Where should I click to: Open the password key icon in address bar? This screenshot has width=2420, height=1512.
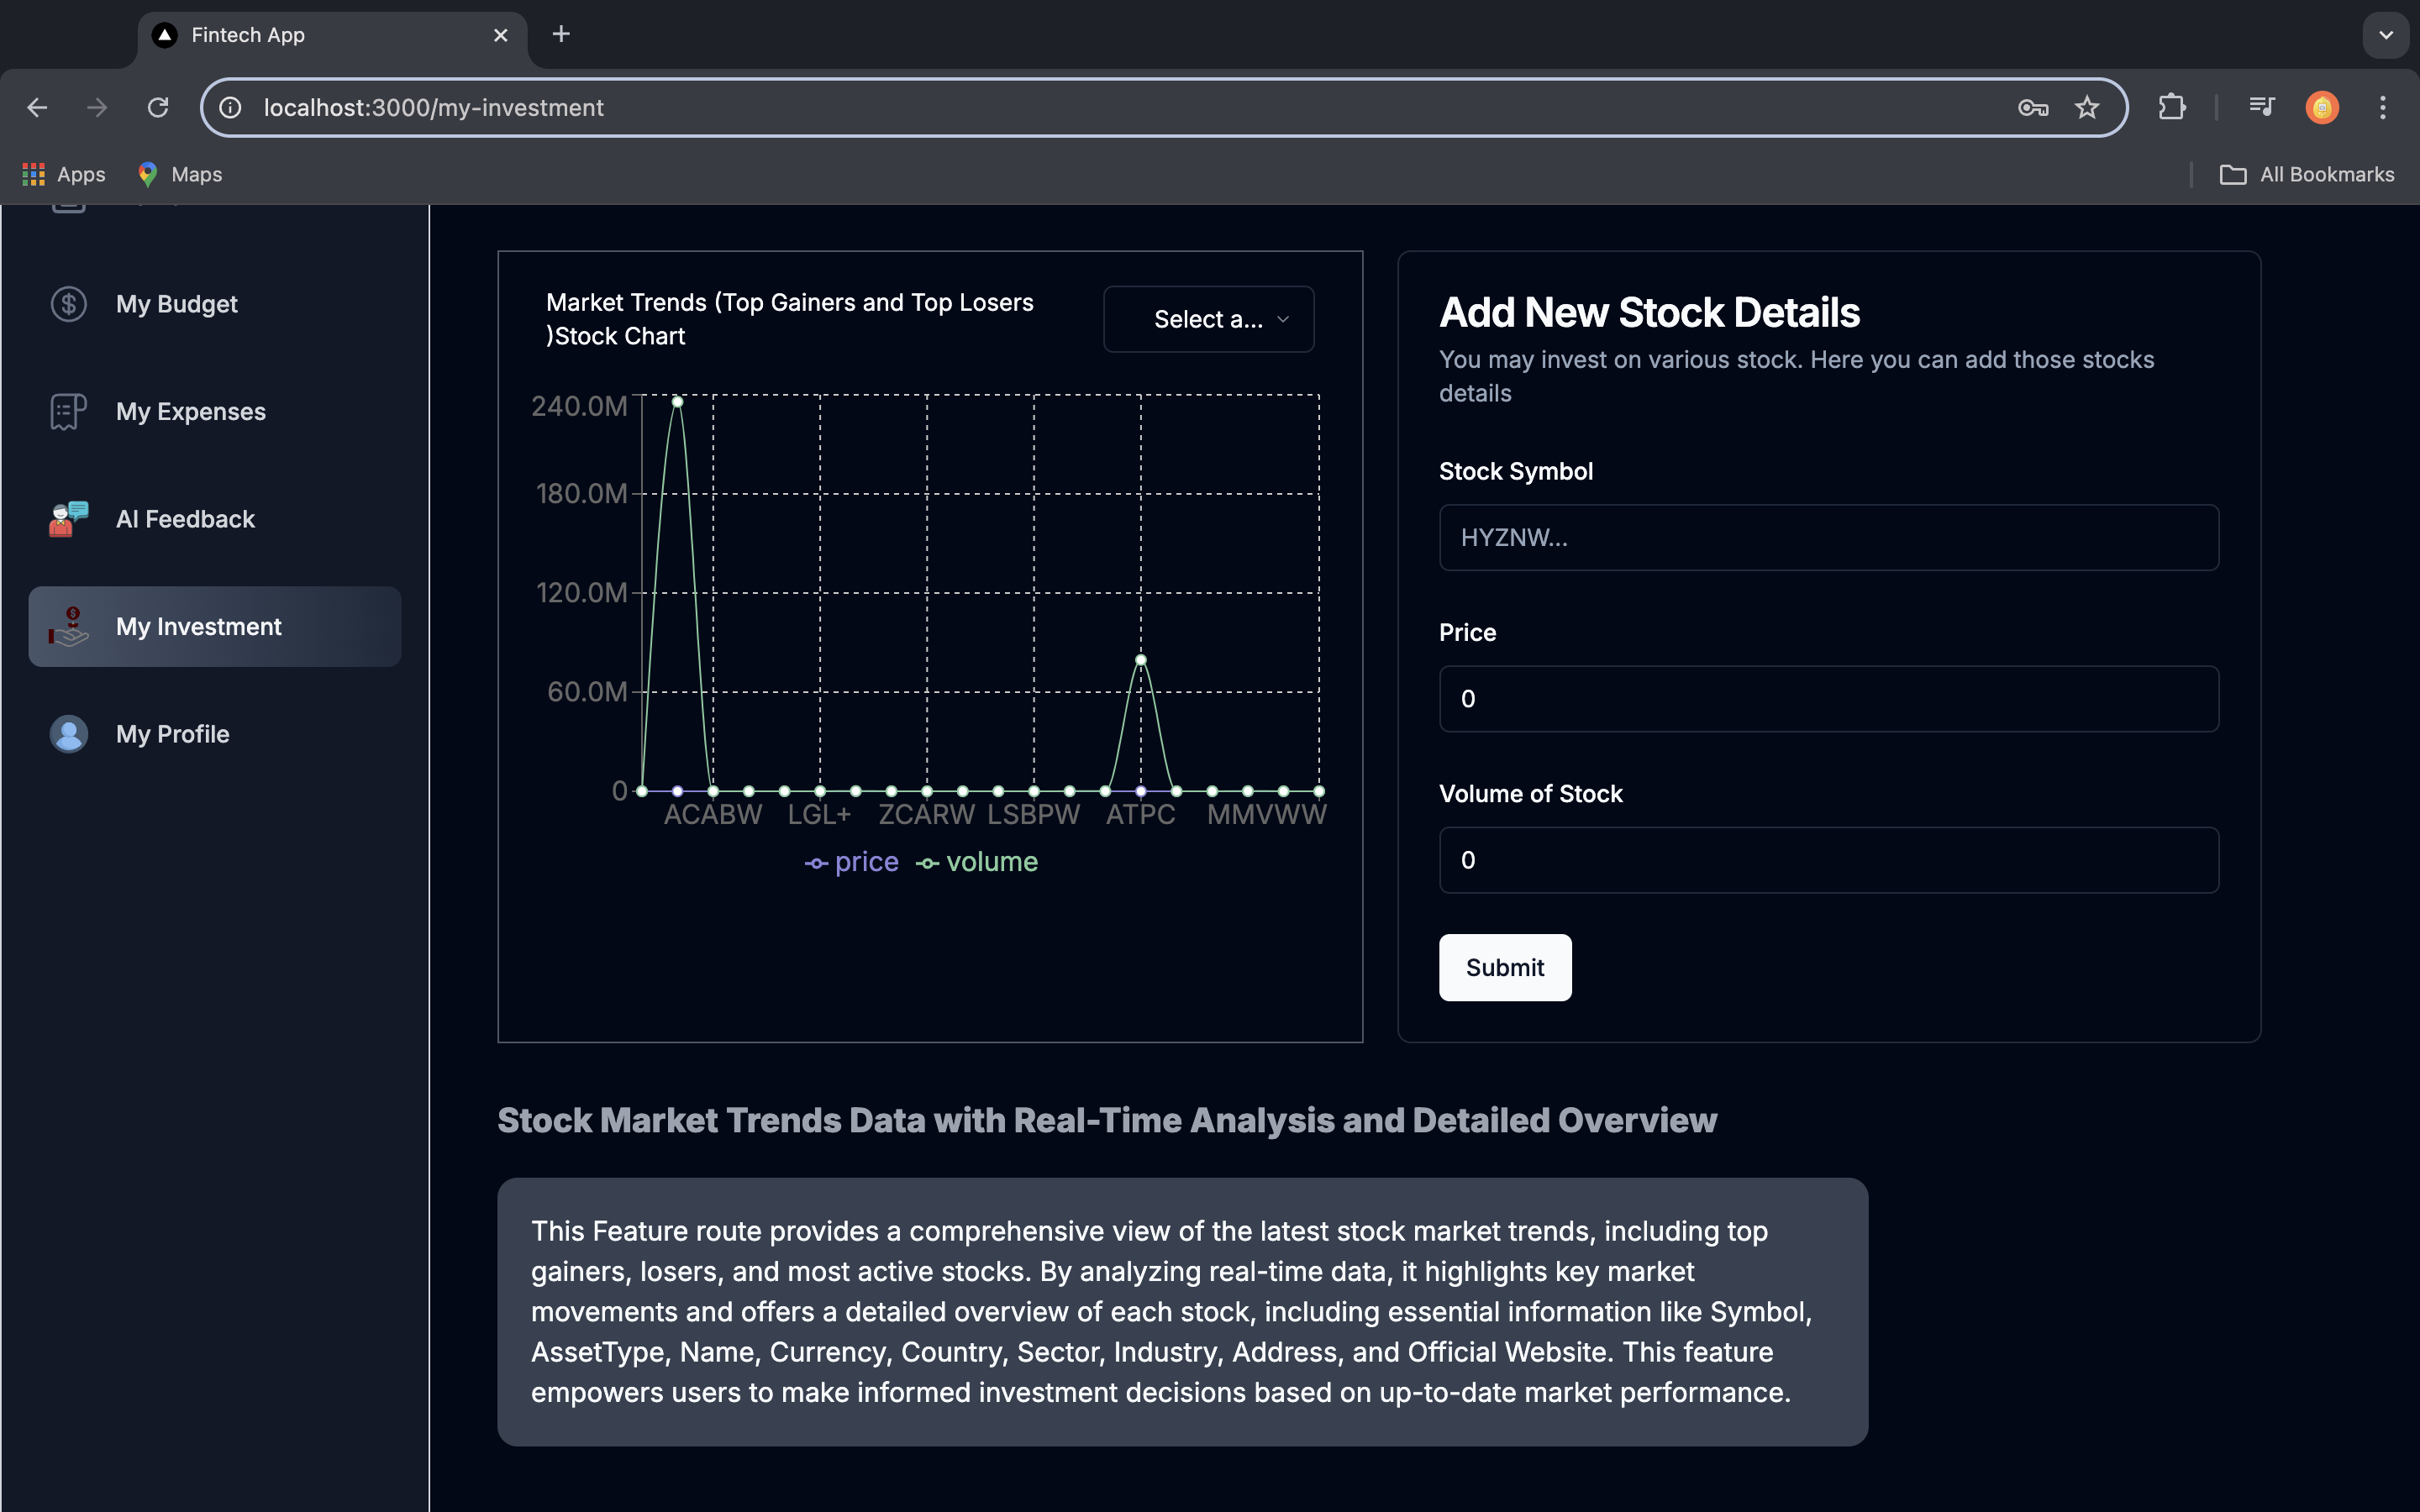pos(2032,108)
